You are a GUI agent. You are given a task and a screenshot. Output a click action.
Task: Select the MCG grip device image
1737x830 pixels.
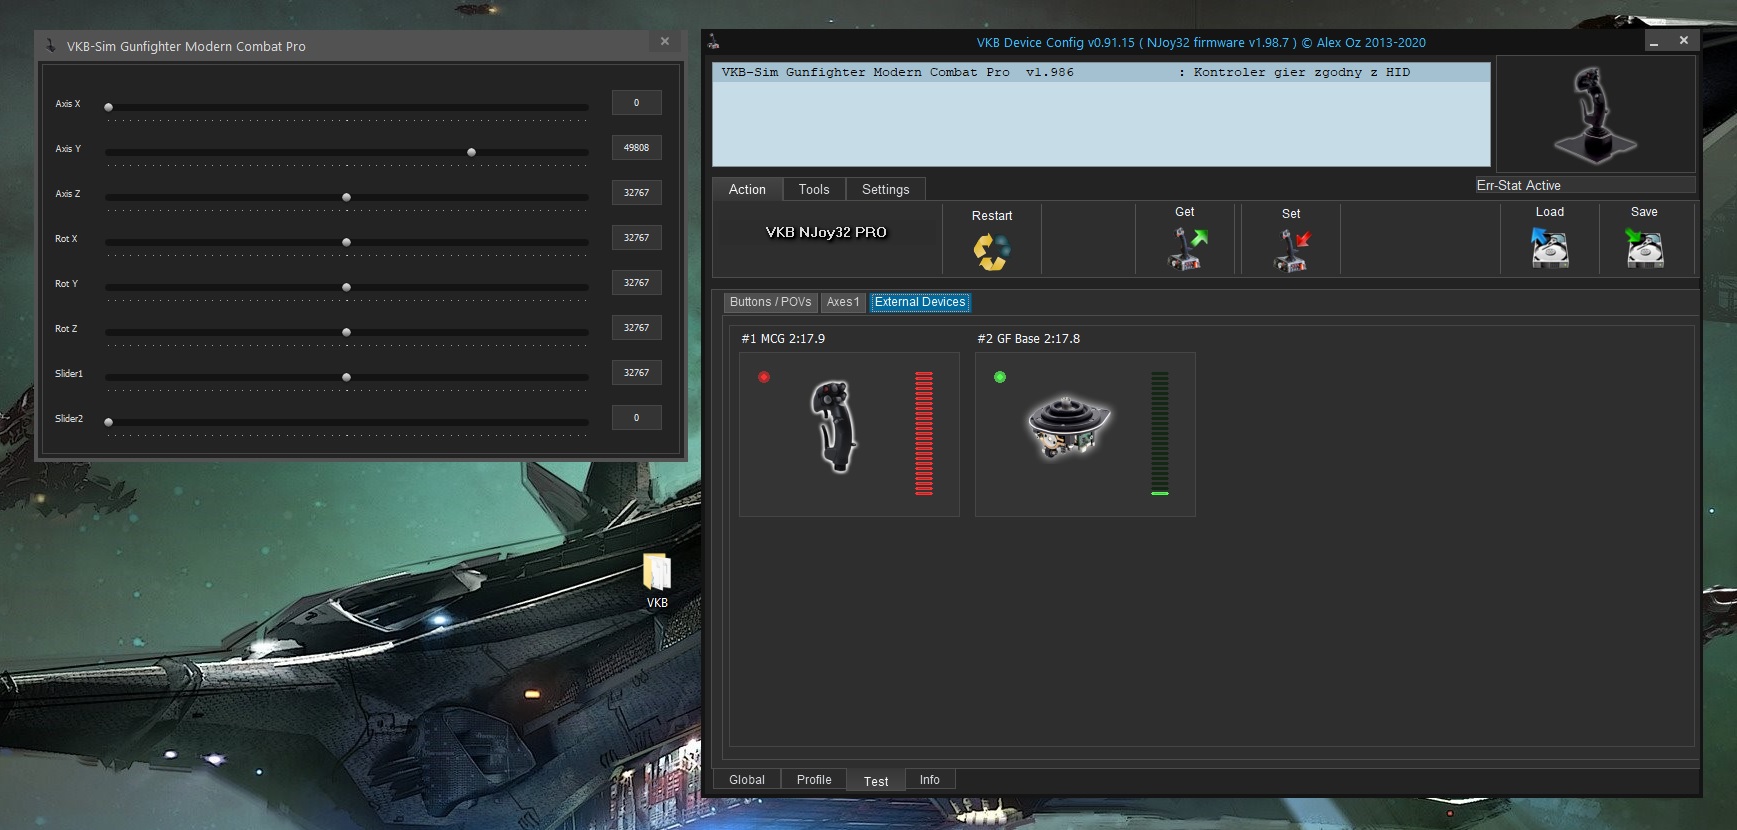click(x=834, y=426)
